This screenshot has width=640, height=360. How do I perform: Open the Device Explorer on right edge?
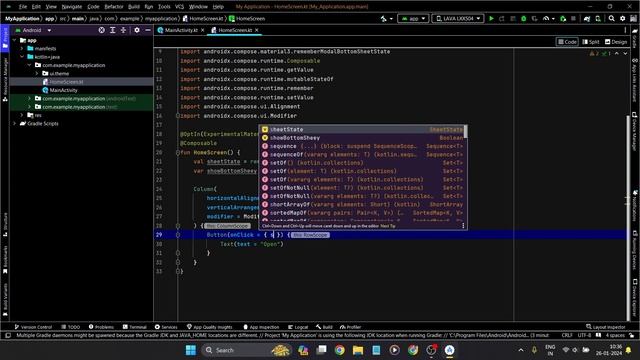pyautogui.click(x=635, y=297)
